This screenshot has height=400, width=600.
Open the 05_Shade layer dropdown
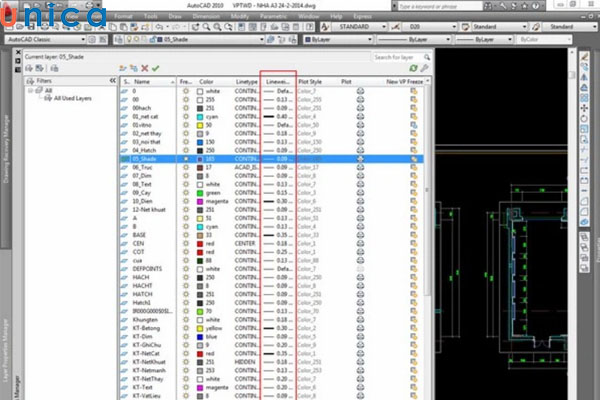pyautogui.click(x=262, y=39)
